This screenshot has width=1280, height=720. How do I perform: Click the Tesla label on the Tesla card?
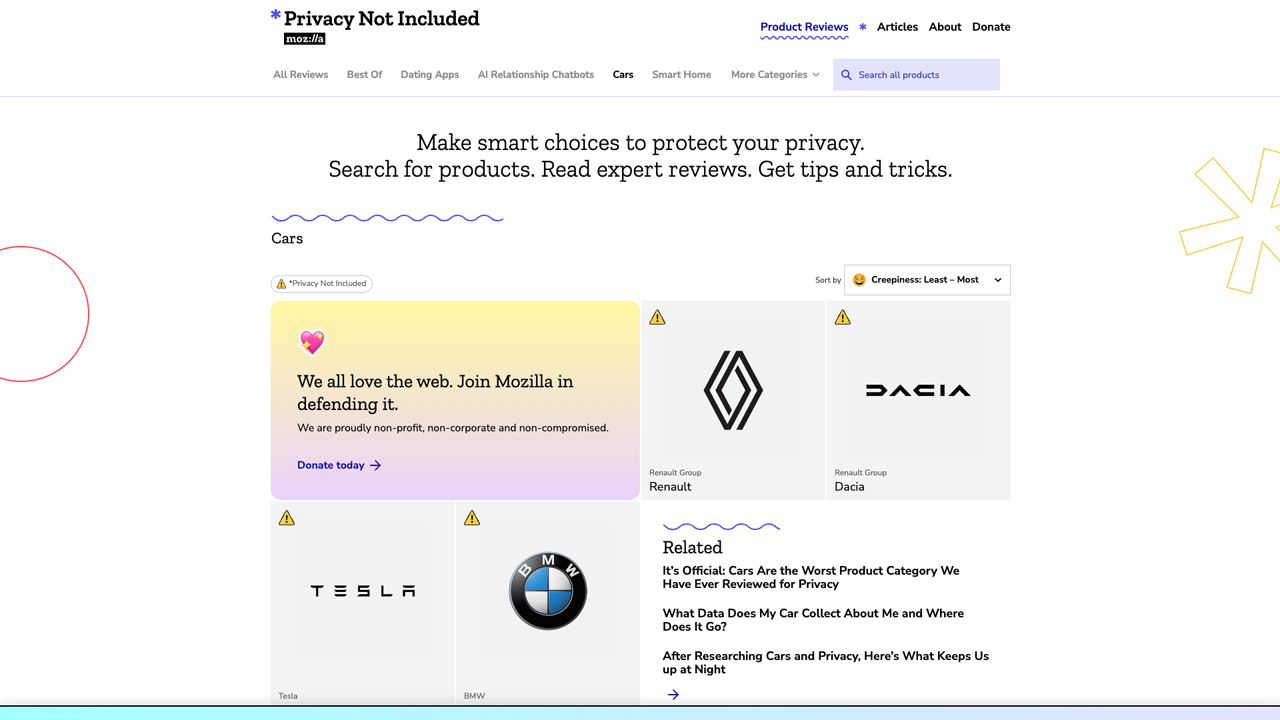click(288, 696)
